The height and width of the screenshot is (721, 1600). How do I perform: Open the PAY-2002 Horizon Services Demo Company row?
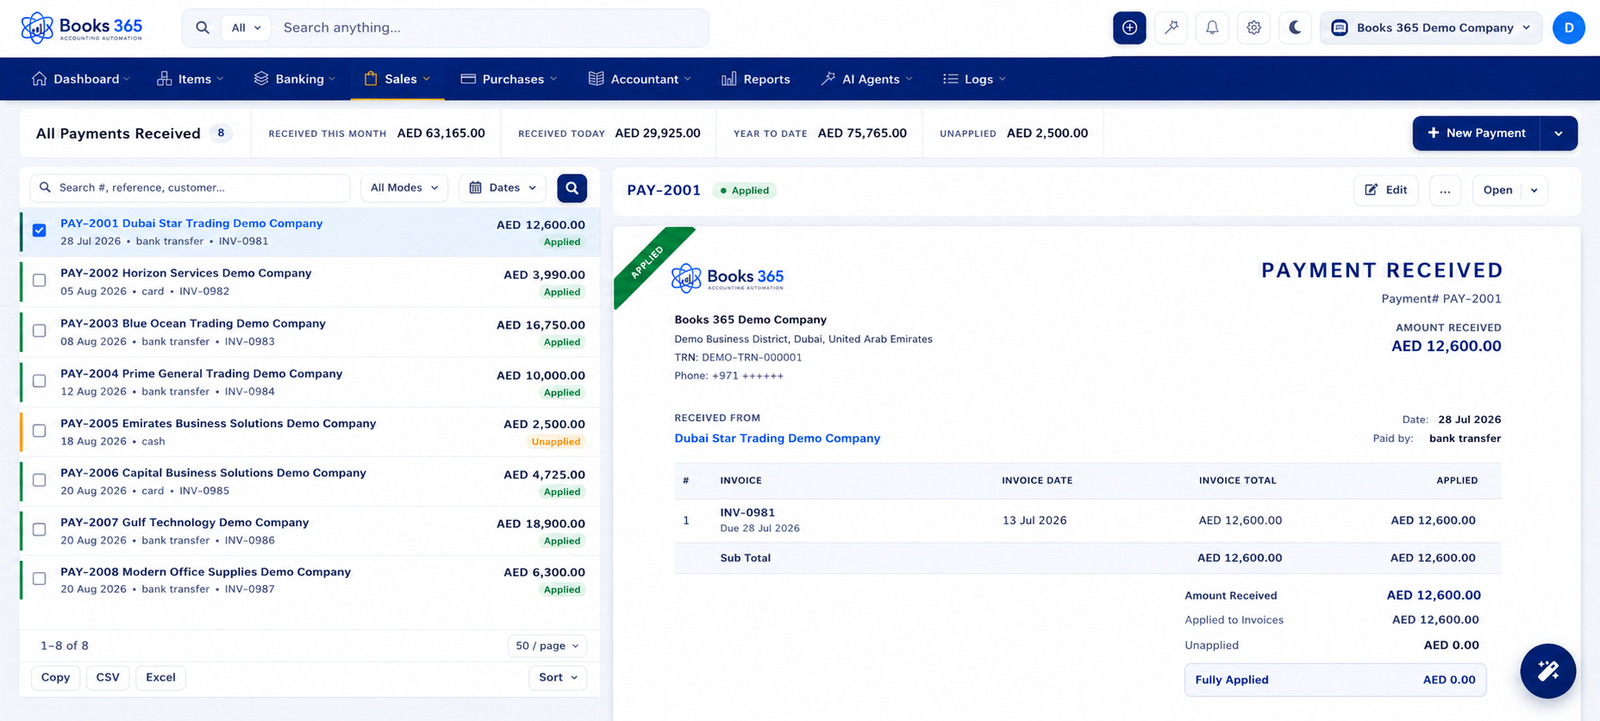click(310, 282)
